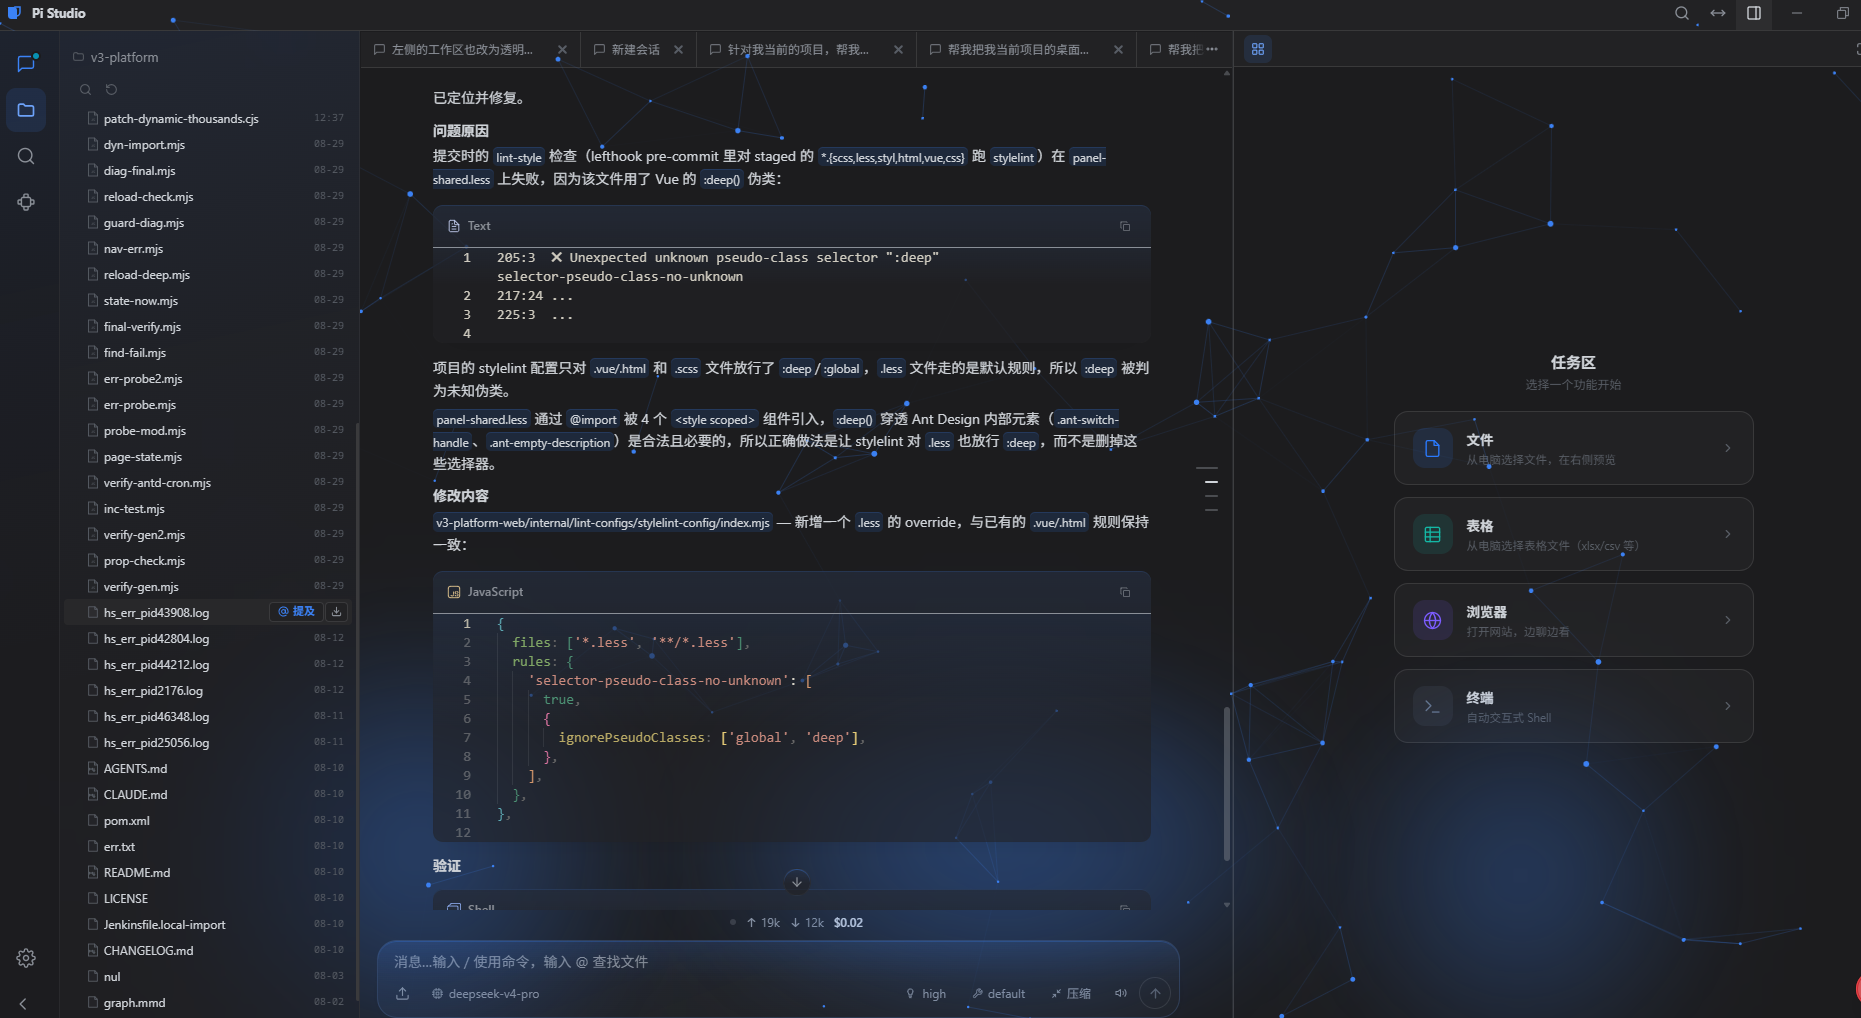Click file search magnifier in explorer
The width and height of the screenshot is (1861, 1018).
coord(86,89)
